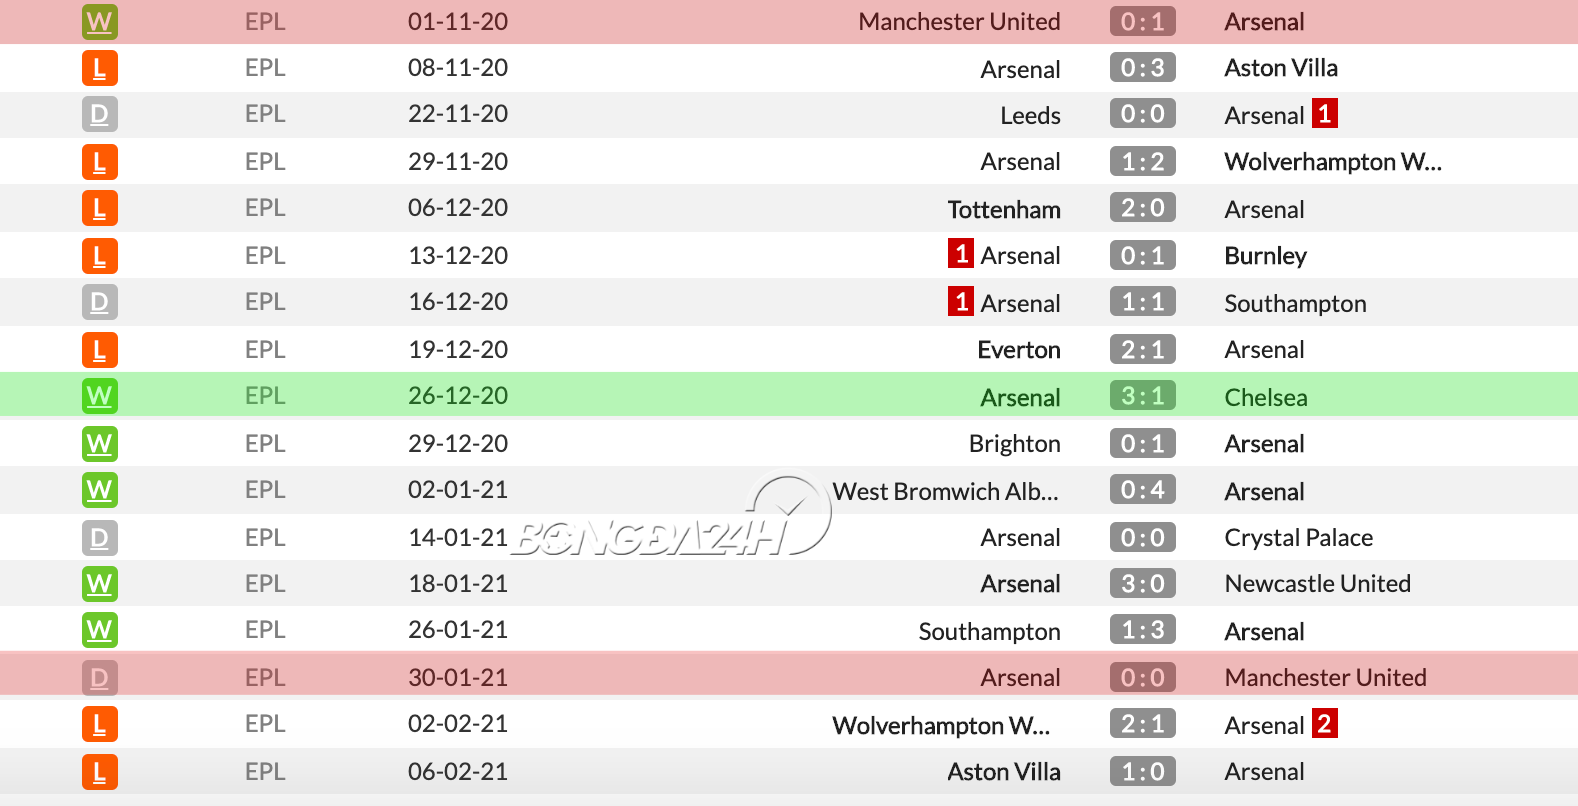Open the 0:1 score box for Manchester United versus Arsenal
This screenshot has width=1578, height=806.
pos(1141,21)
